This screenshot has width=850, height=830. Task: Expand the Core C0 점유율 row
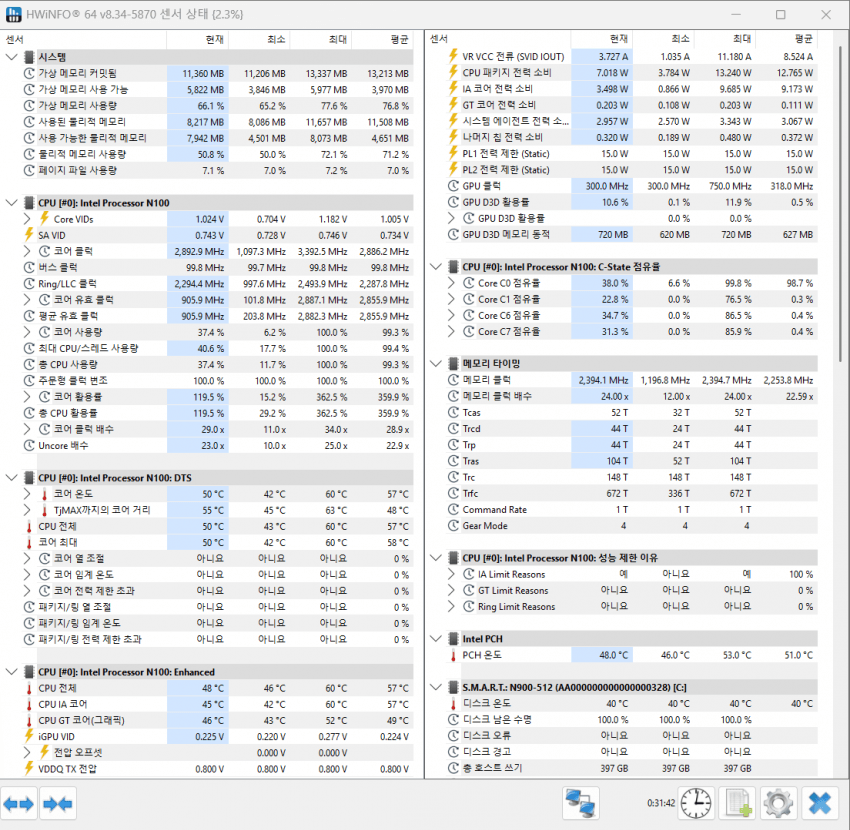(452, 284)
